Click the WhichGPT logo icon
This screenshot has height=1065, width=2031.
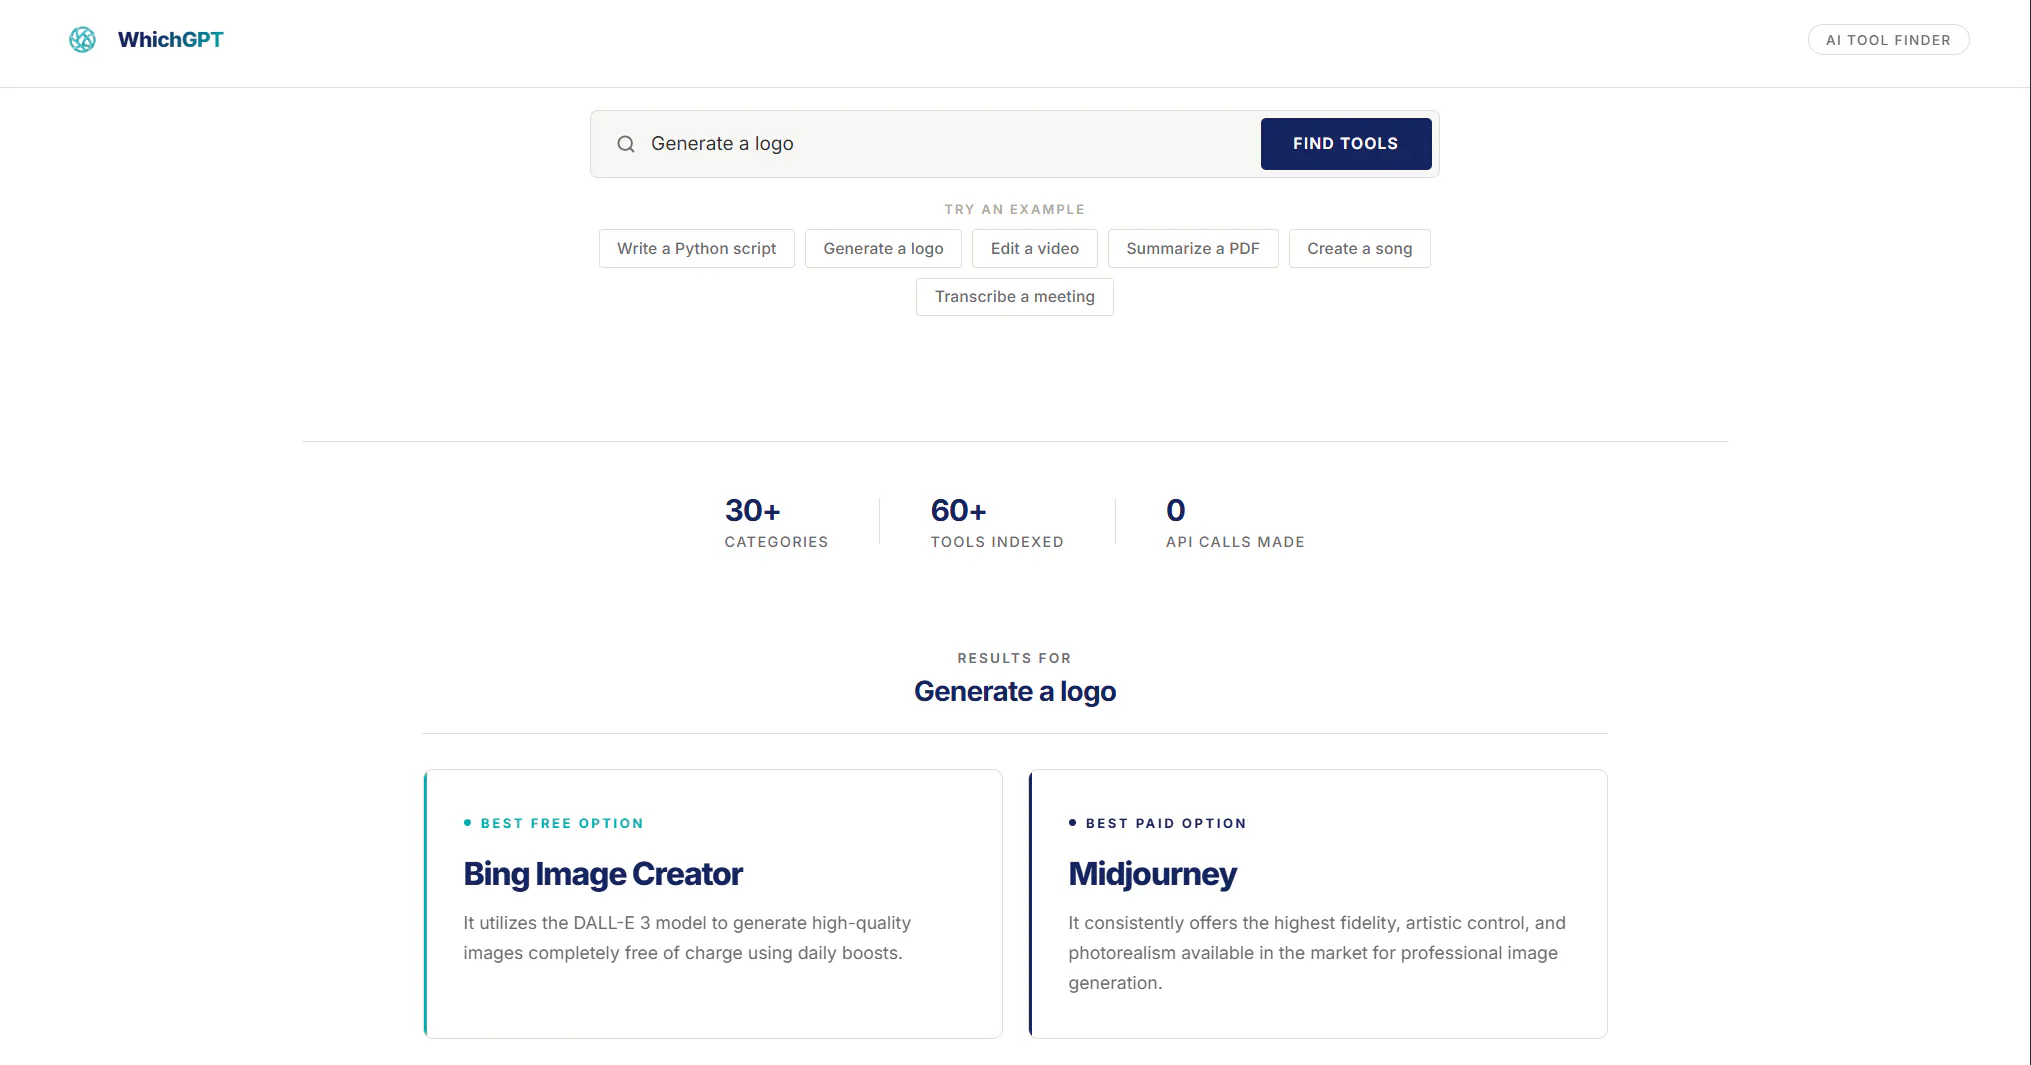tap(82, 40)
